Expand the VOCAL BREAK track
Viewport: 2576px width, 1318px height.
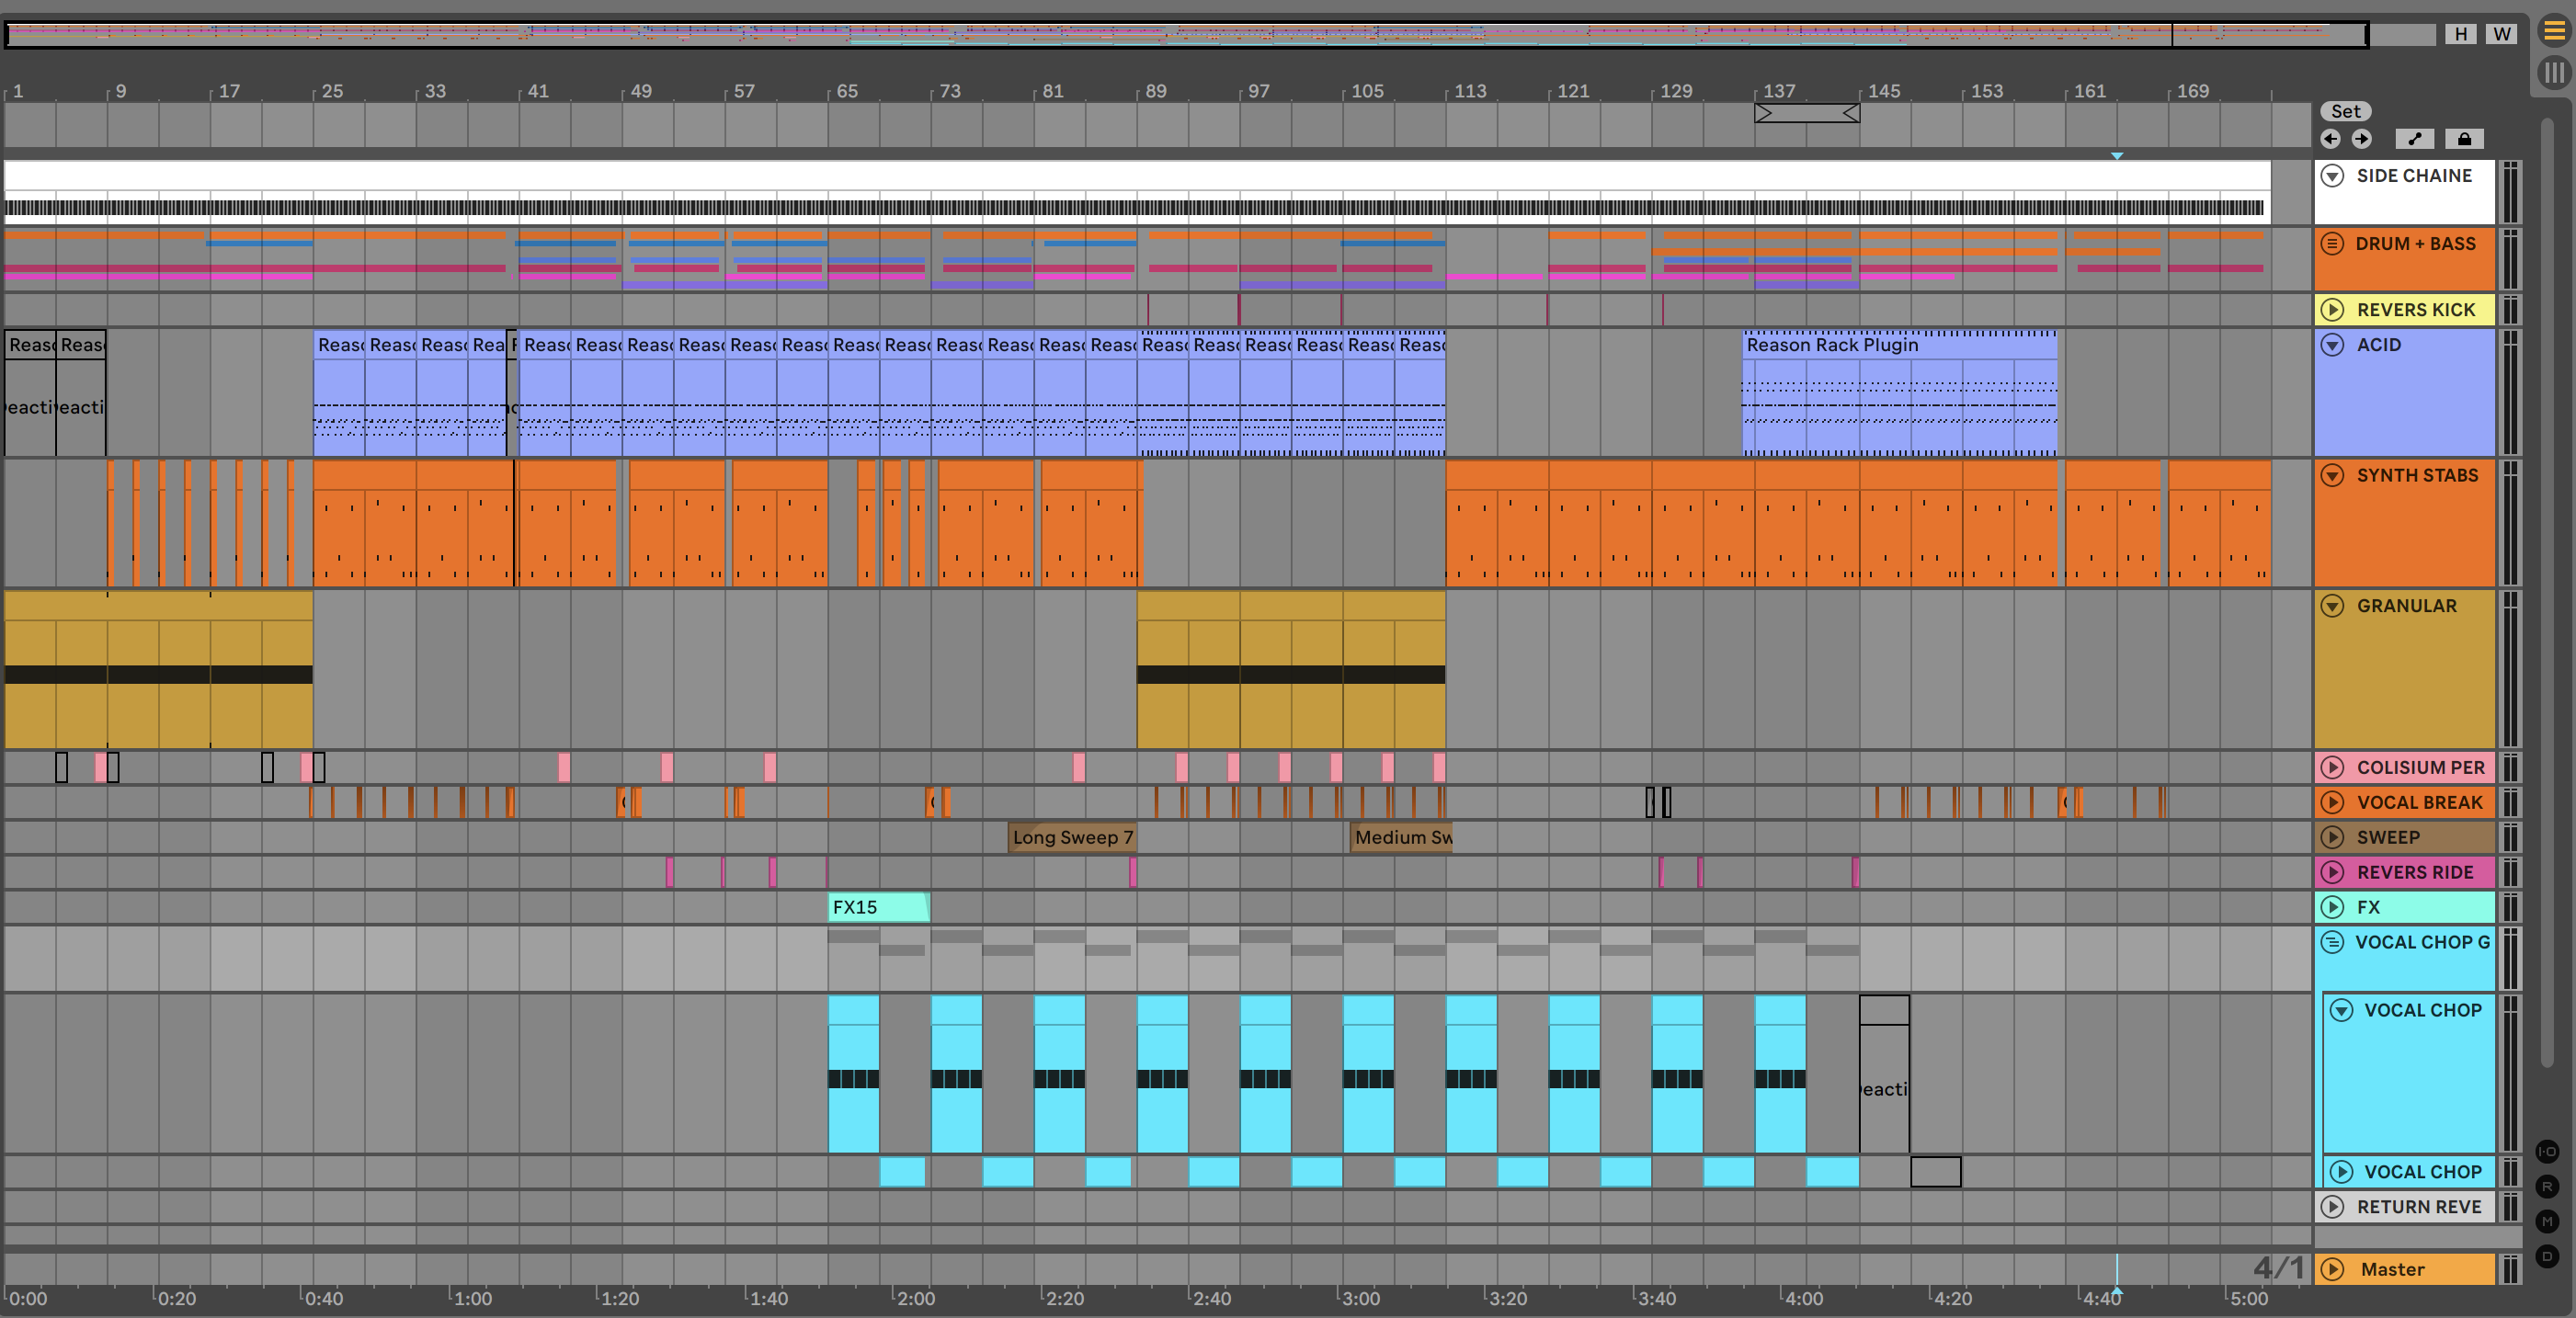point(2332,802)
